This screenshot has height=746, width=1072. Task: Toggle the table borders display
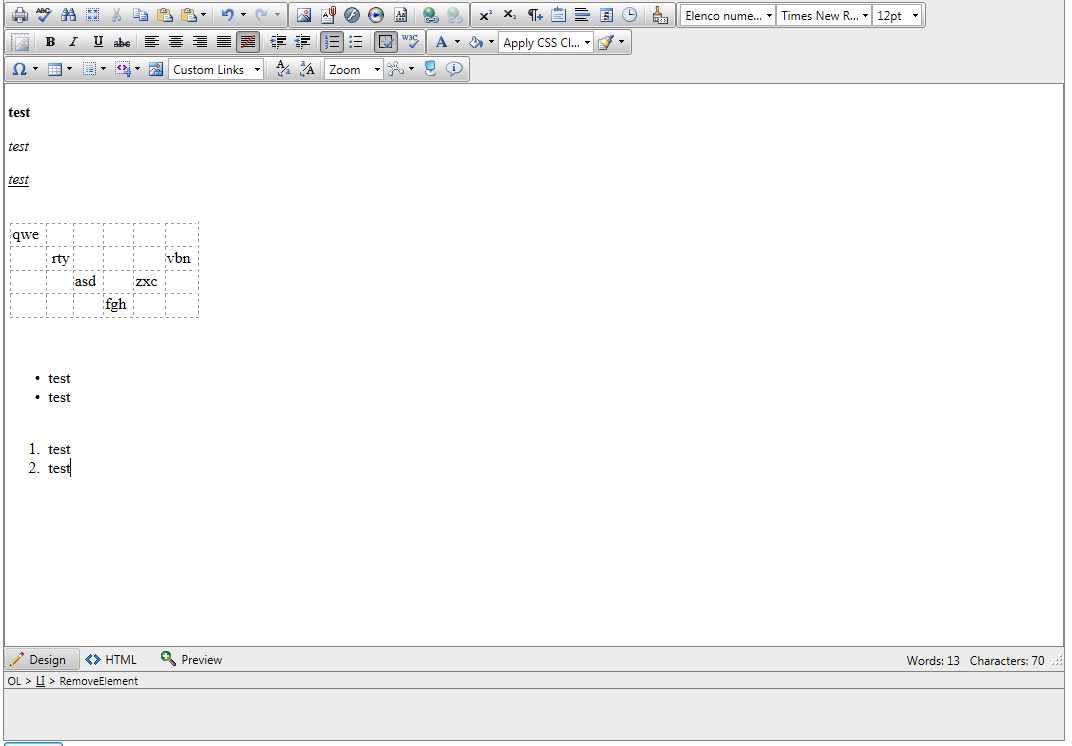pos(386,42)
